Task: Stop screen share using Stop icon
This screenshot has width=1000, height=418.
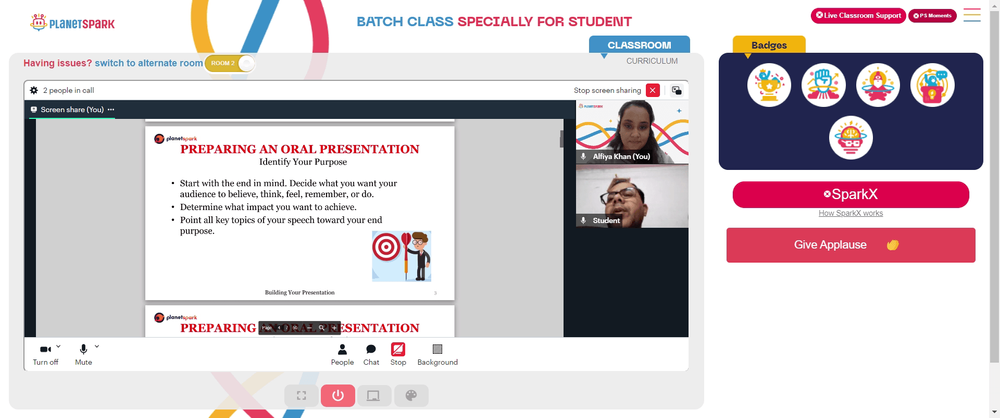Action: coord(398,354)
